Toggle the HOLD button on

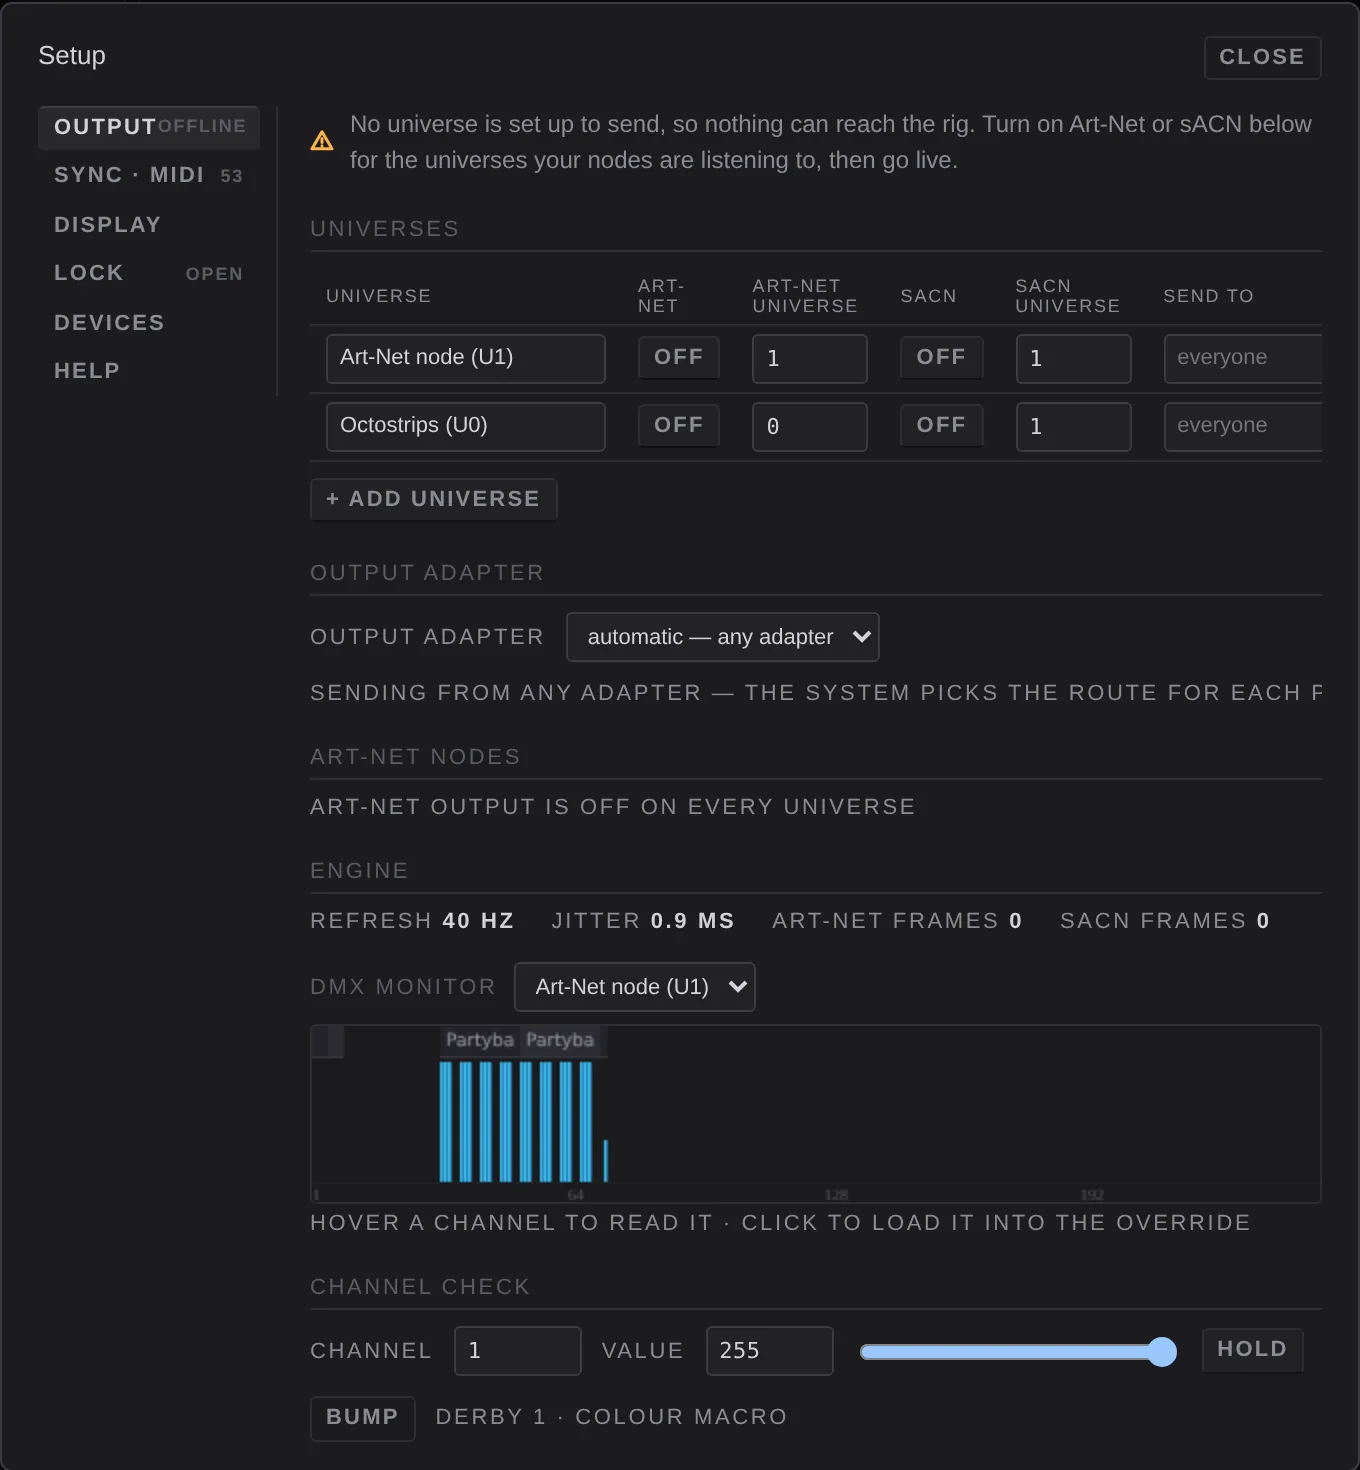coord(1252,1350)
